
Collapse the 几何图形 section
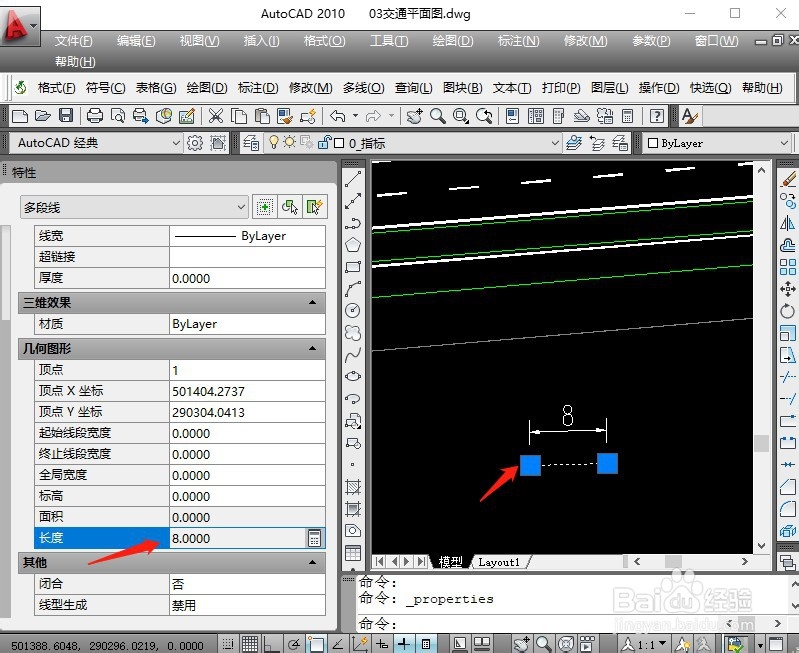click(312, 349)
